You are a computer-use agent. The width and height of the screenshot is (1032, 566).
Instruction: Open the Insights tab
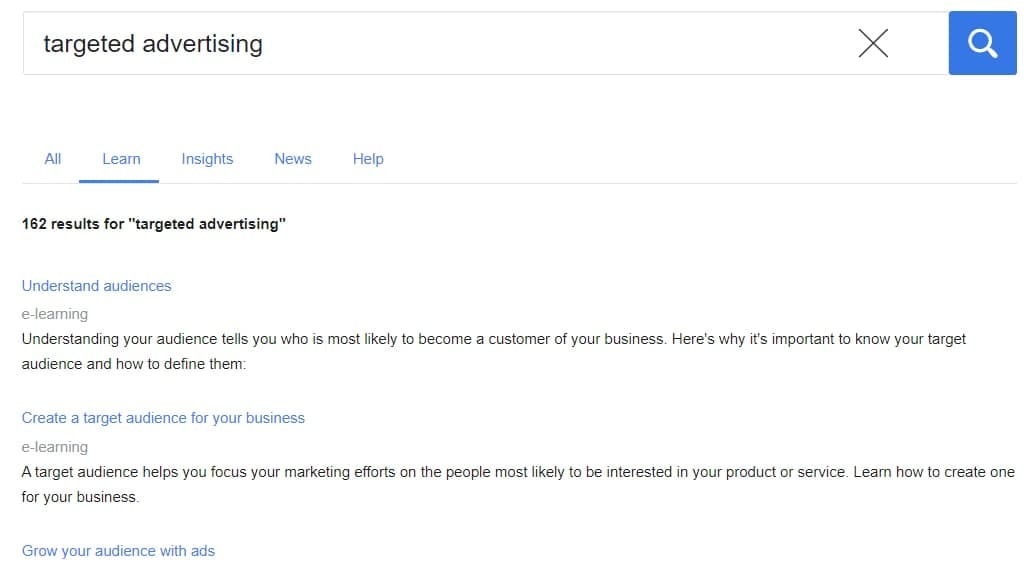tap(207, 158)
